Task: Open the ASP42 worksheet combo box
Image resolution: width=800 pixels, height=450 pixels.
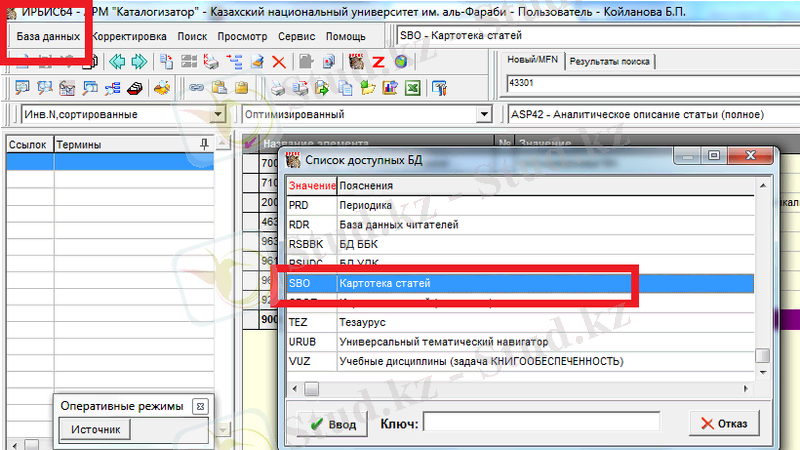Action: tap(654, 114)
